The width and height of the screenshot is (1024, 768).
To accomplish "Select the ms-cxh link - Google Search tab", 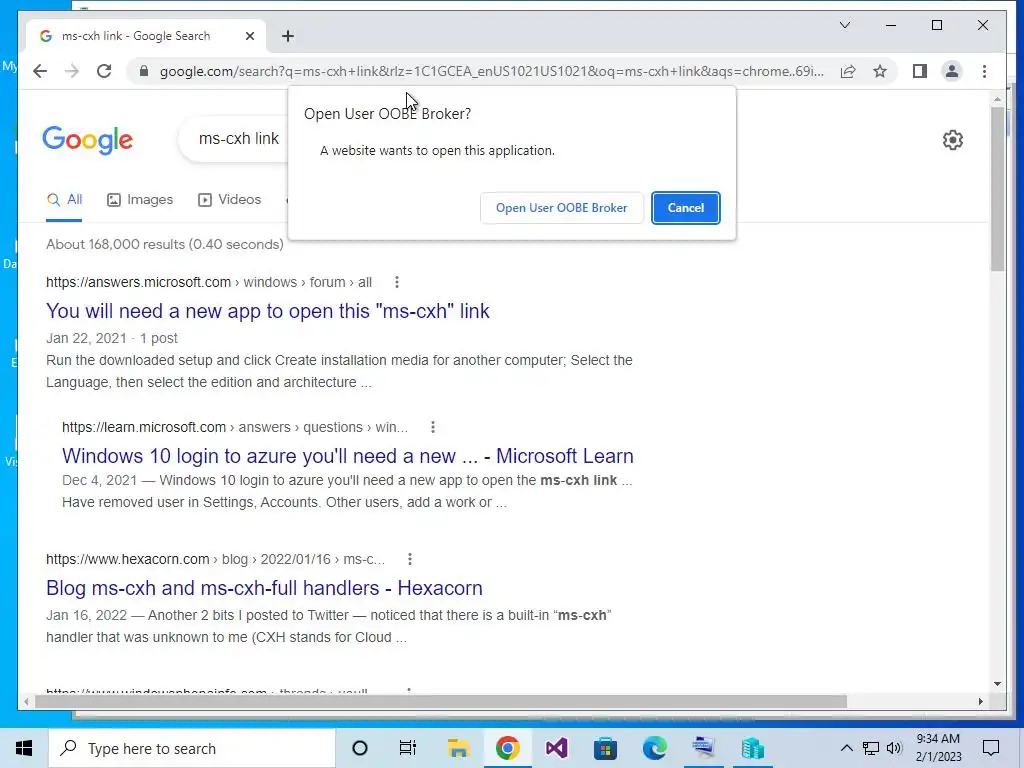I will pyautogui.click(x=146, y=36).
